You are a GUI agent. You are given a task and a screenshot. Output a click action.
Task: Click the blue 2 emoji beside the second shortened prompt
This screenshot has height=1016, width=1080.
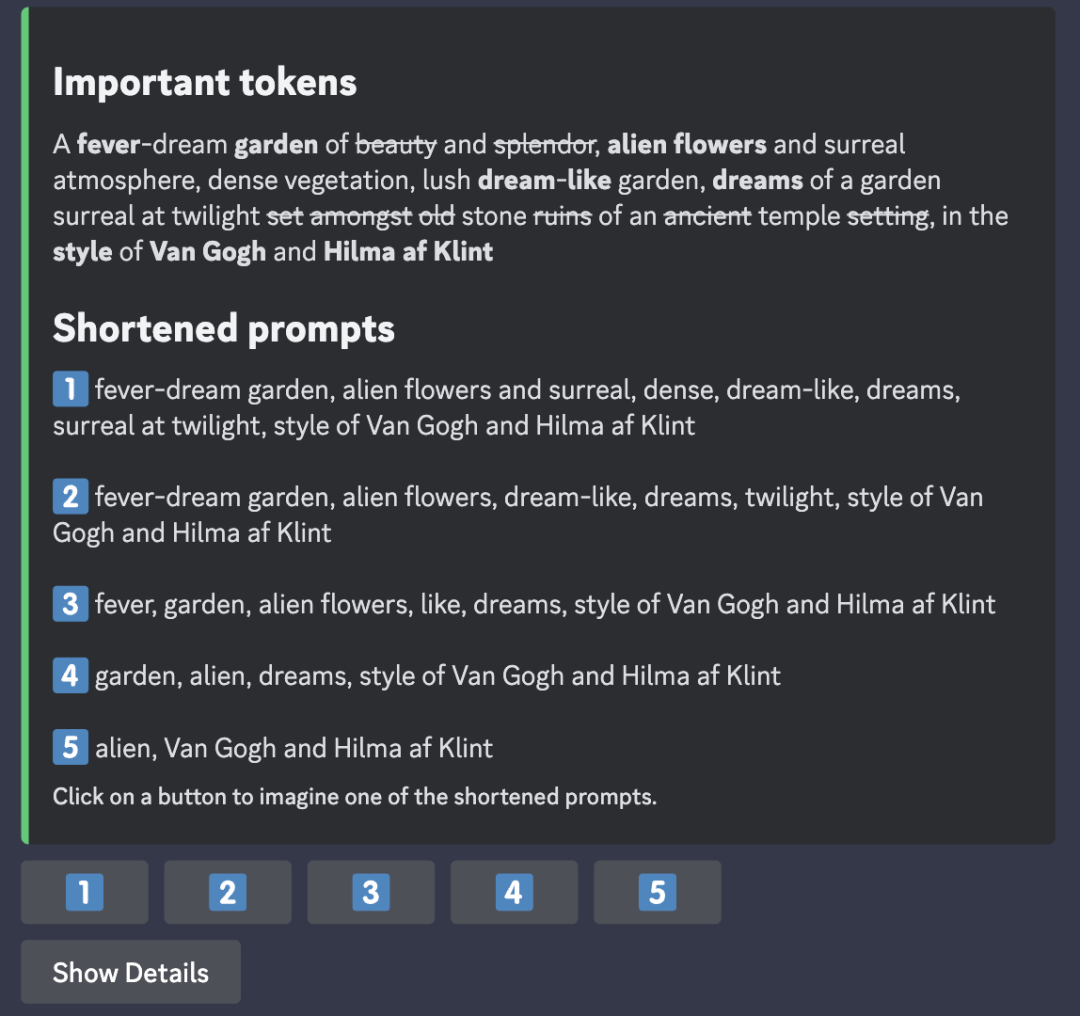(x=70, y=497)
